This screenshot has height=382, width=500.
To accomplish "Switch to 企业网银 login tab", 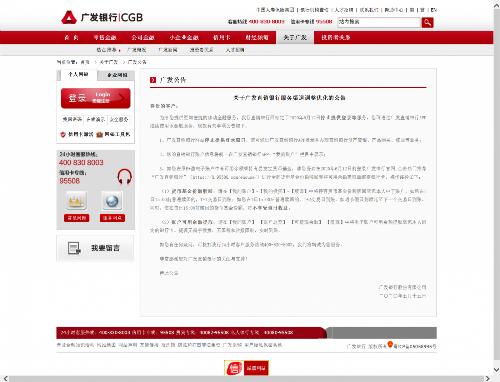I will click(117, 75).
